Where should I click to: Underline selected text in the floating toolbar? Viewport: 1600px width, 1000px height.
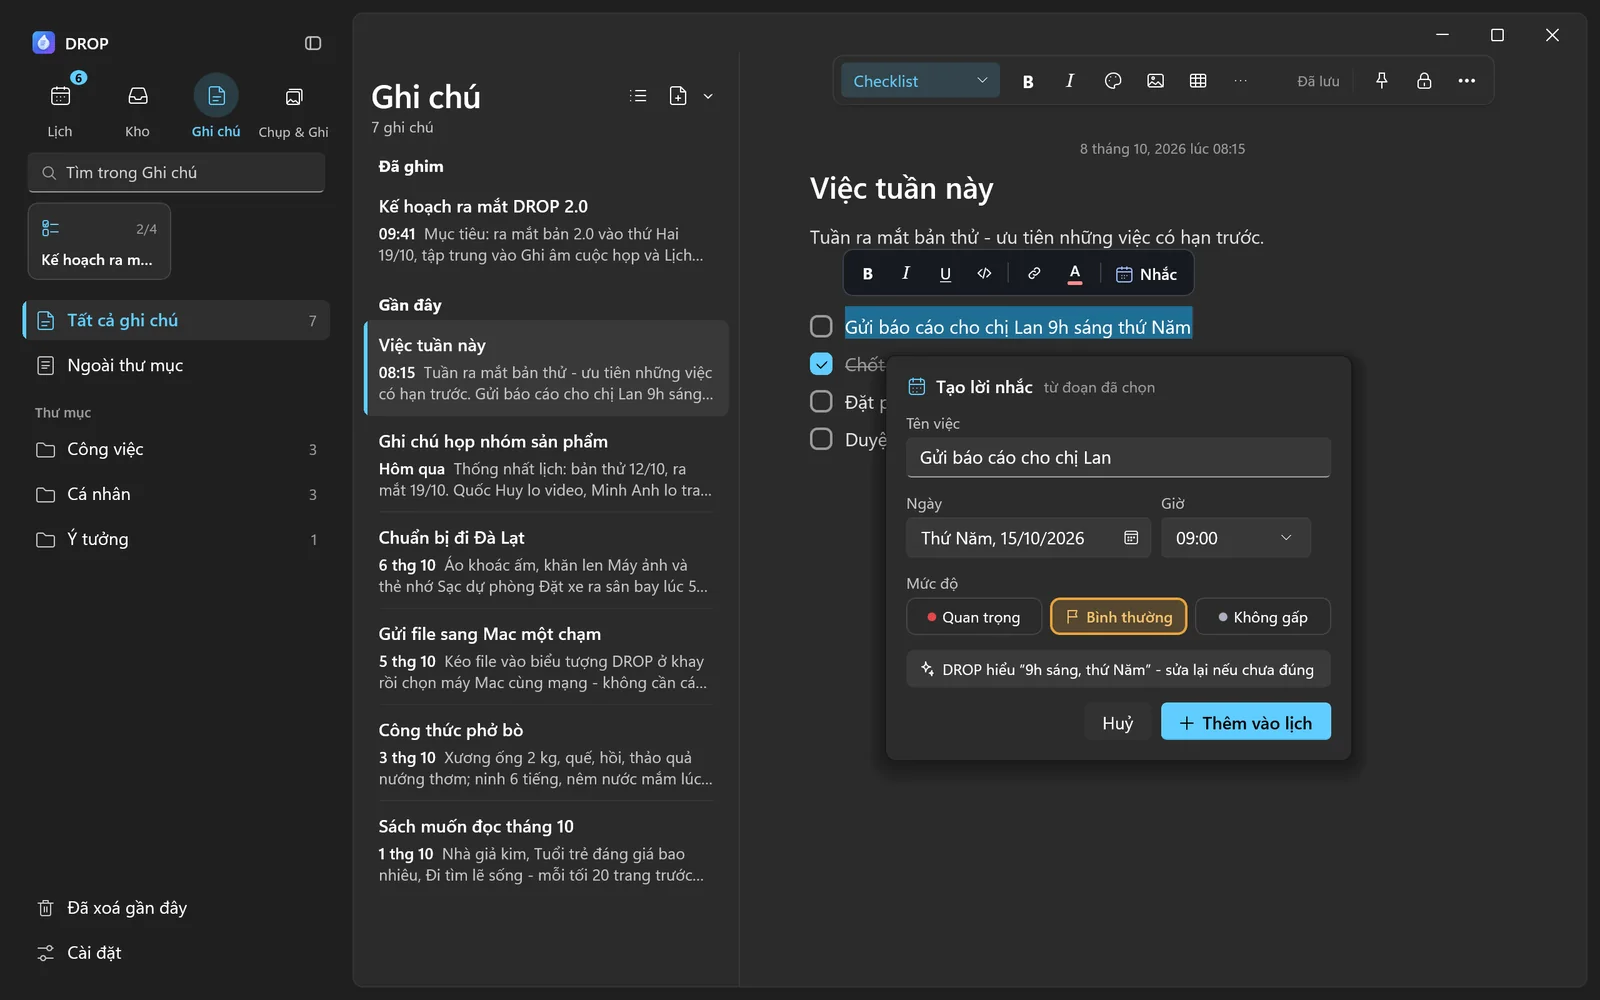pos(945,273)
